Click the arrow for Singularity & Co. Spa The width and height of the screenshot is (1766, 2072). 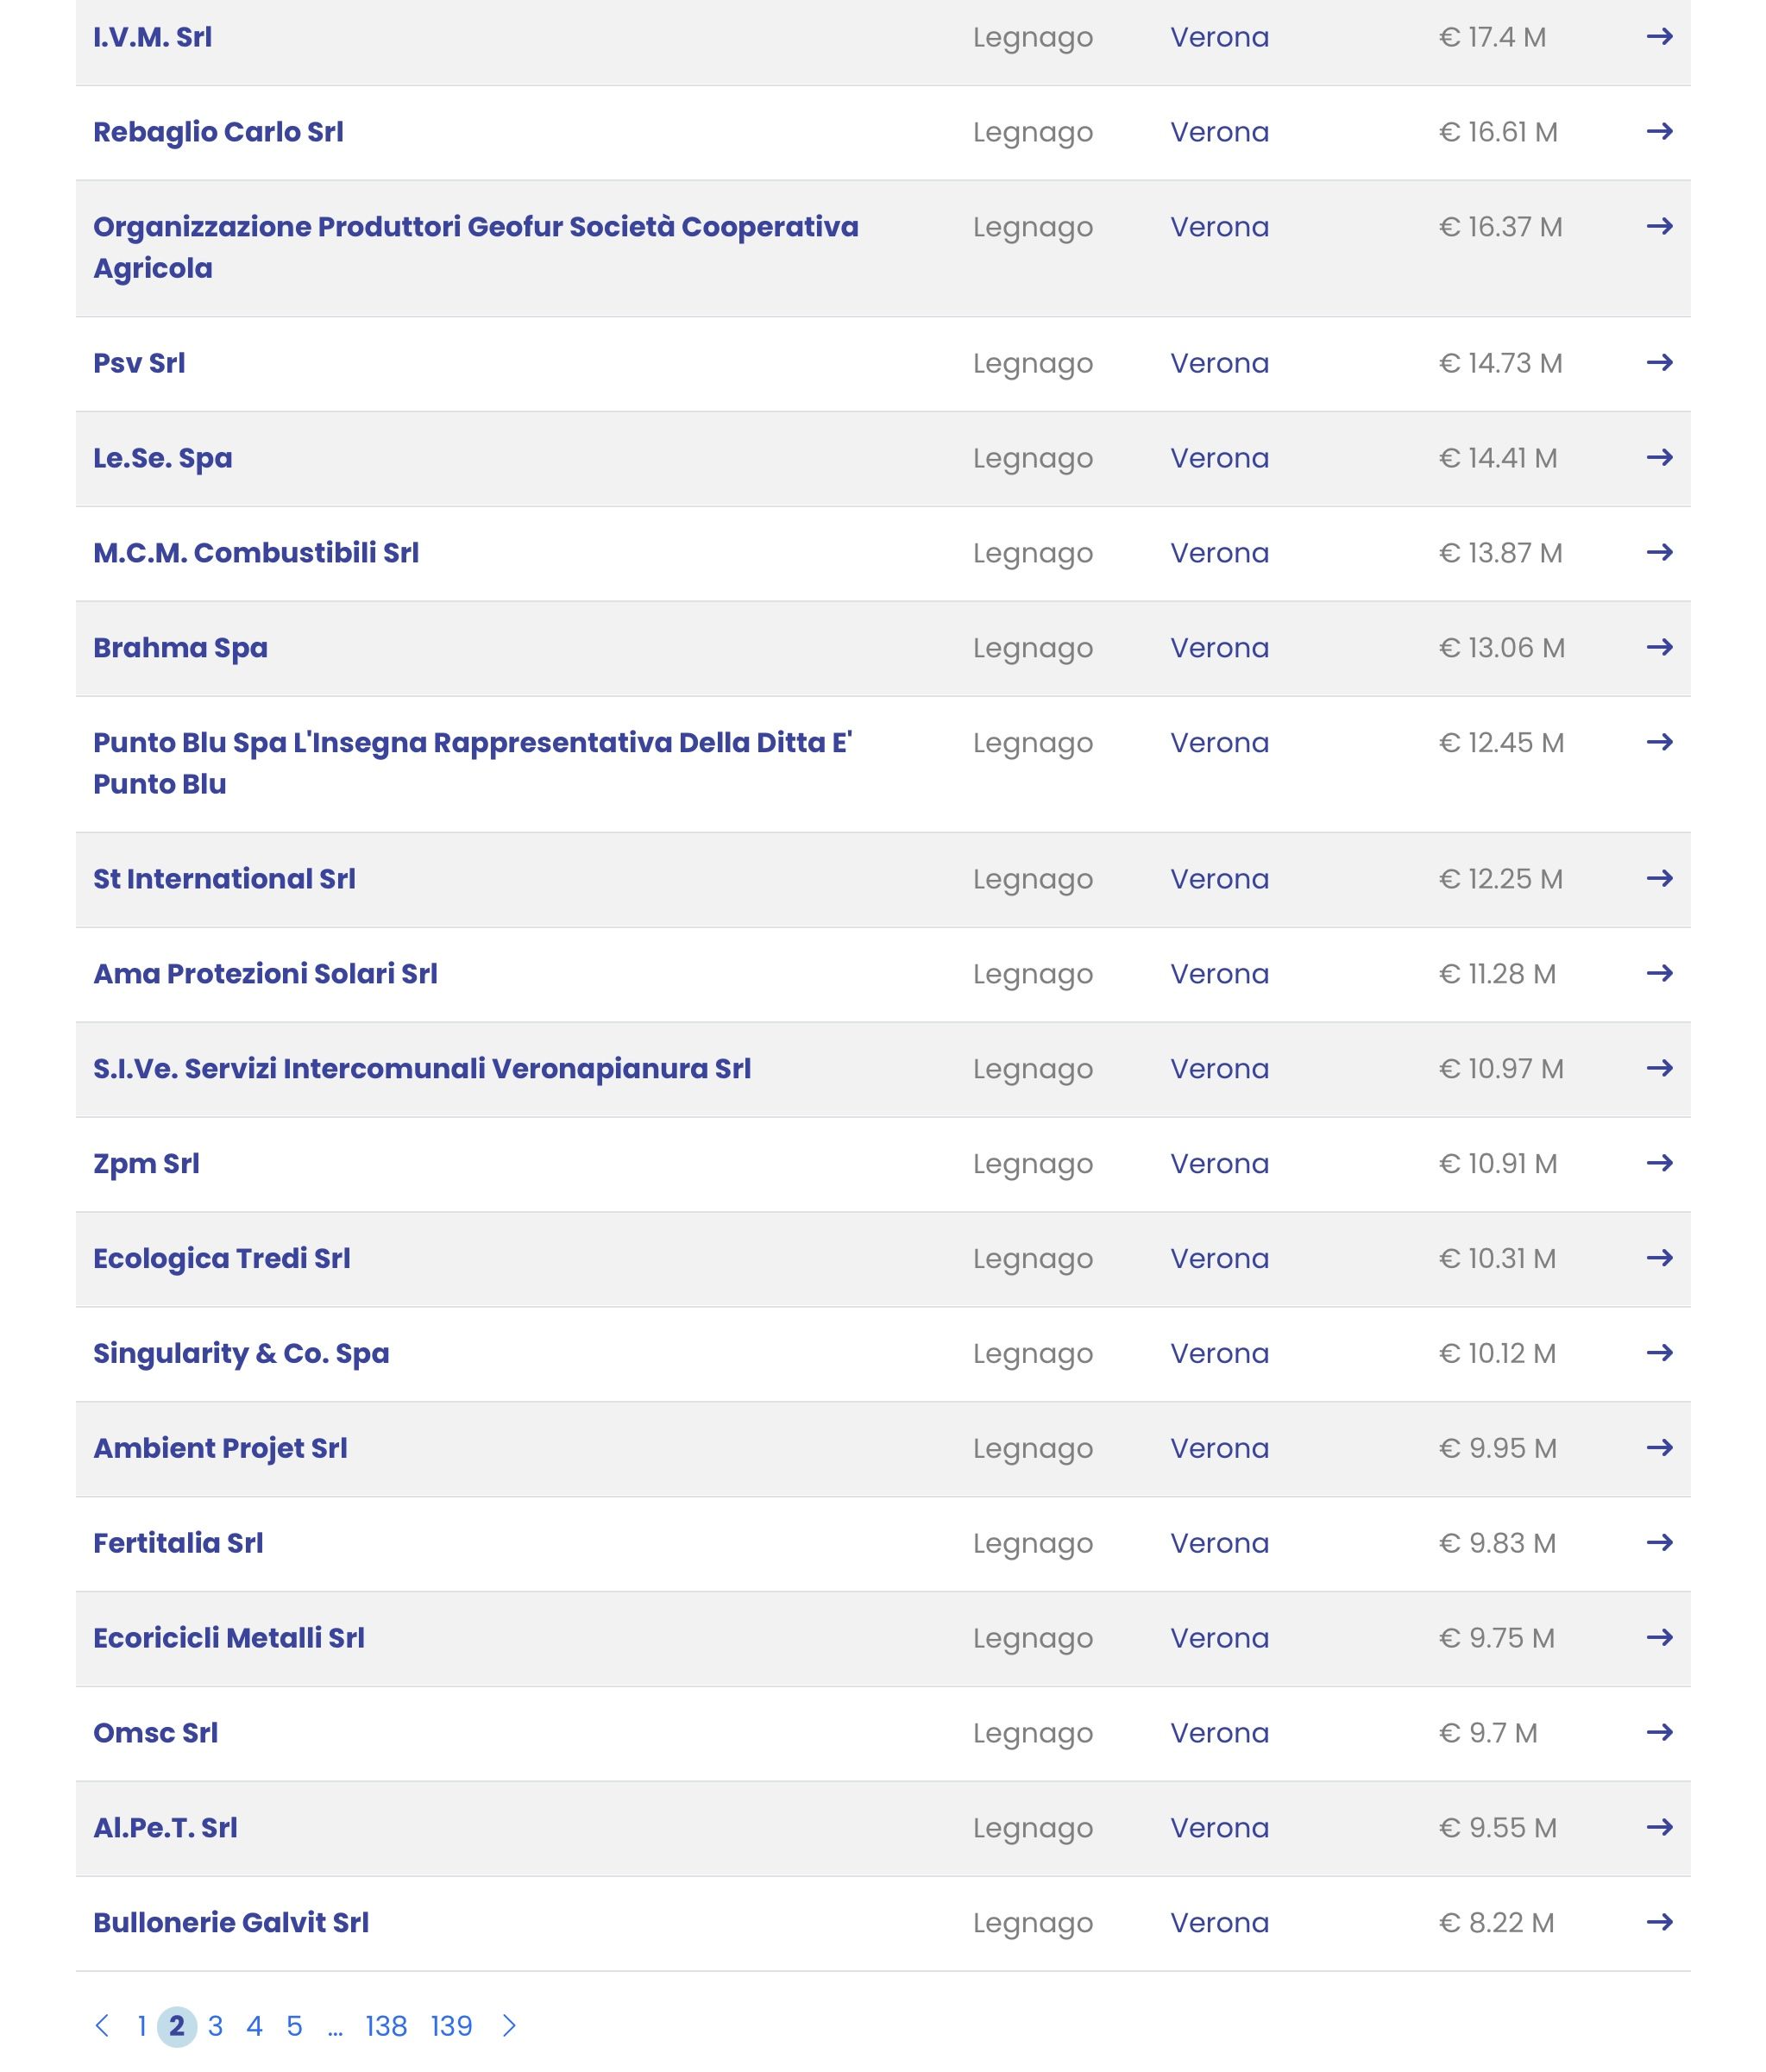click(x=1659, y=1354)
